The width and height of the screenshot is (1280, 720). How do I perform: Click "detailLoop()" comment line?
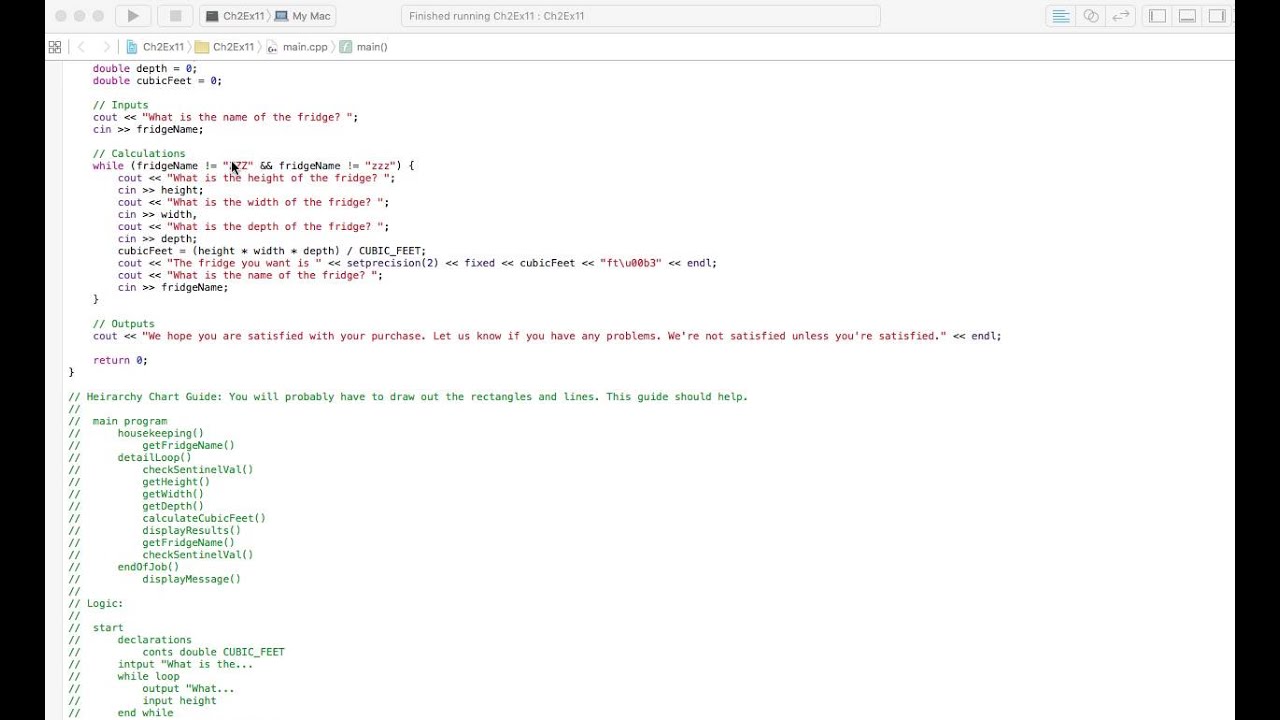(154, 458)
